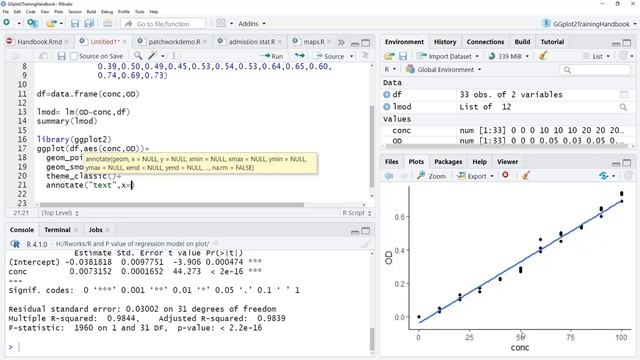The width and height of the screenshot is (640, 360).
Task: Open the Plots menu in menu bar
Action: (x=59, y=12)
